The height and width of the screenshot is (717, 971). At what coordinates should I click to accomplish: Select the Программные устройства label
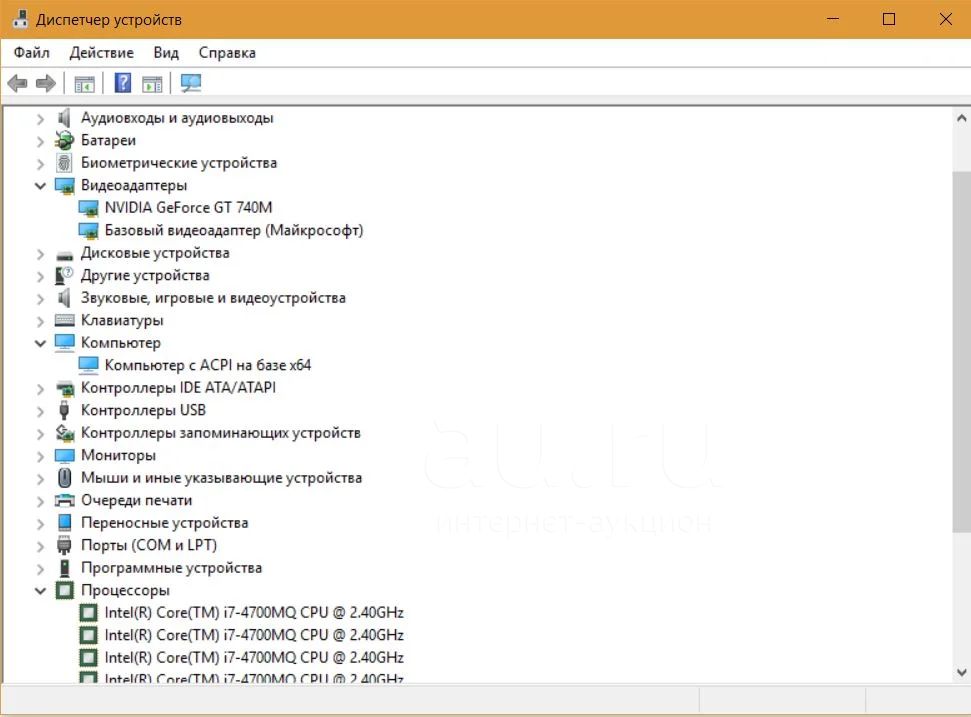[x=171, y=568]
